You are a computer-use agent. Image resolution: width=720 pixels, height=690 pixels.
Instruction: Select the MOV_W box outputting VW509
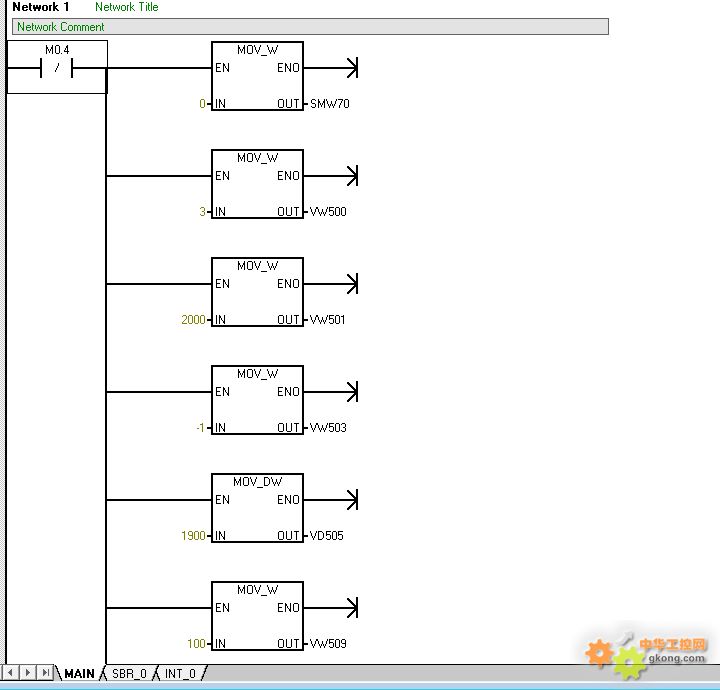click(257, 616)
